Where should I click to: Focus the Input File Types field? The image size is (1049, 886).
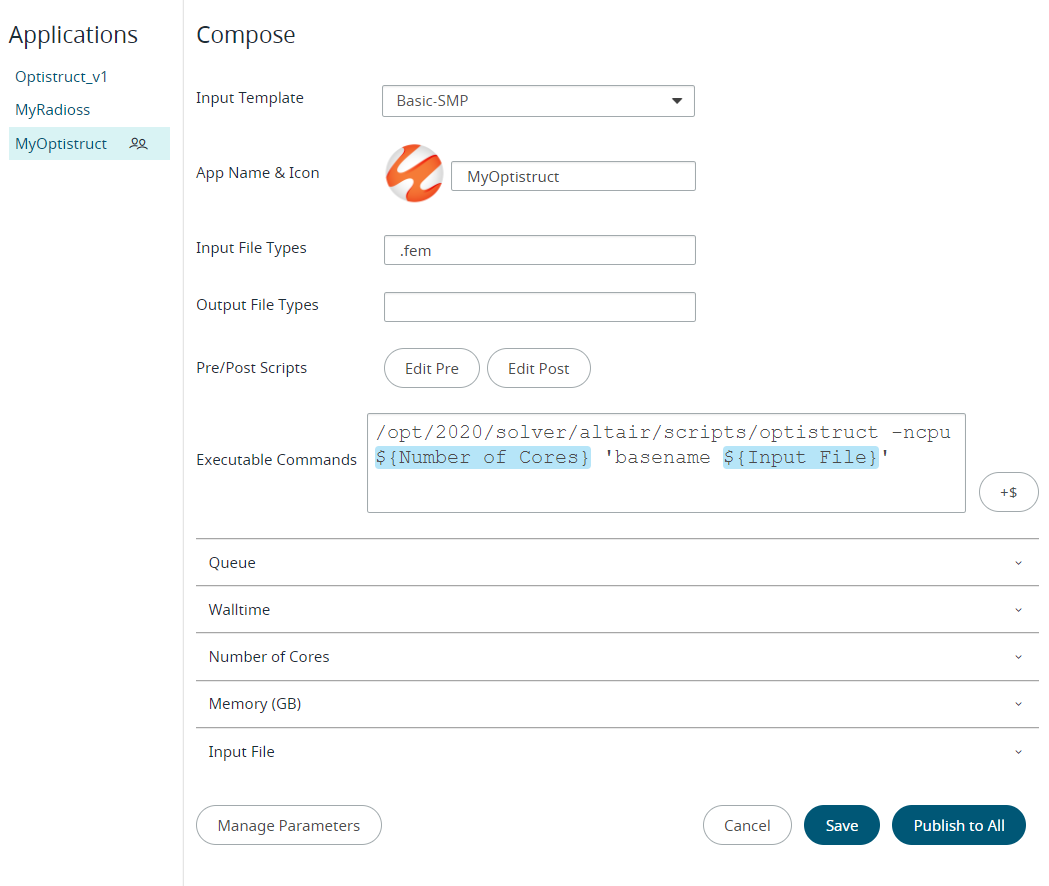point(540,250)
